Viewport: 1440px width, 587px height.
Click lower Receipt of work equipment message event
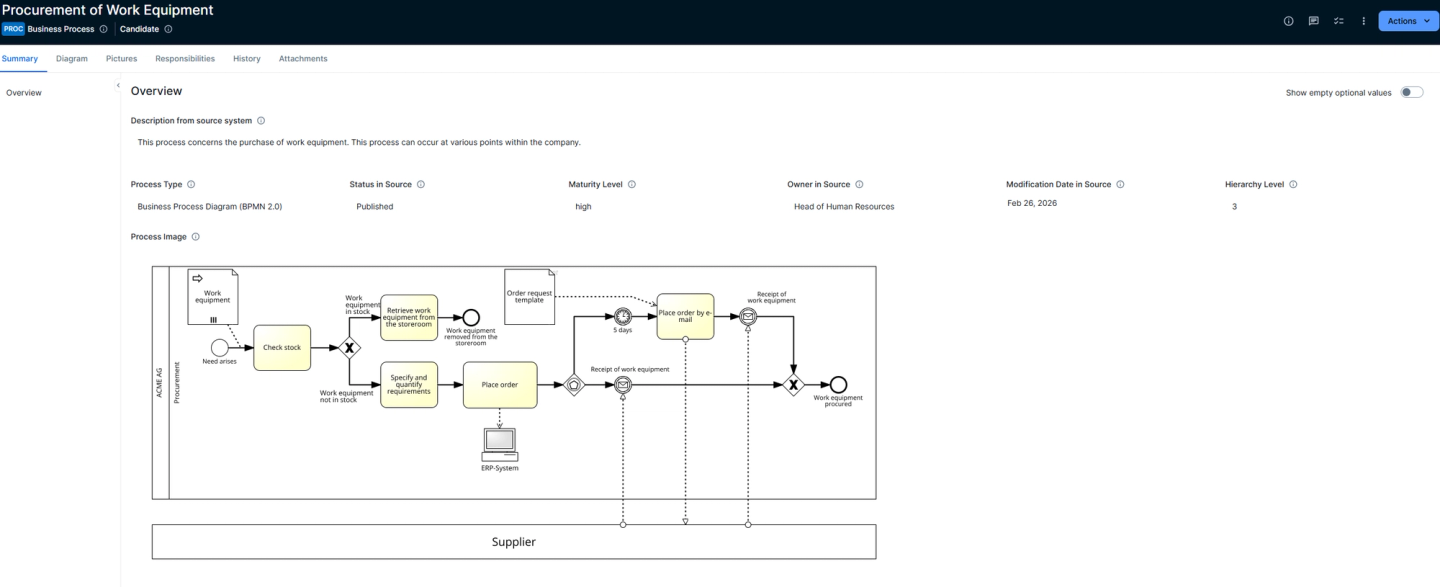click(622, 384)
